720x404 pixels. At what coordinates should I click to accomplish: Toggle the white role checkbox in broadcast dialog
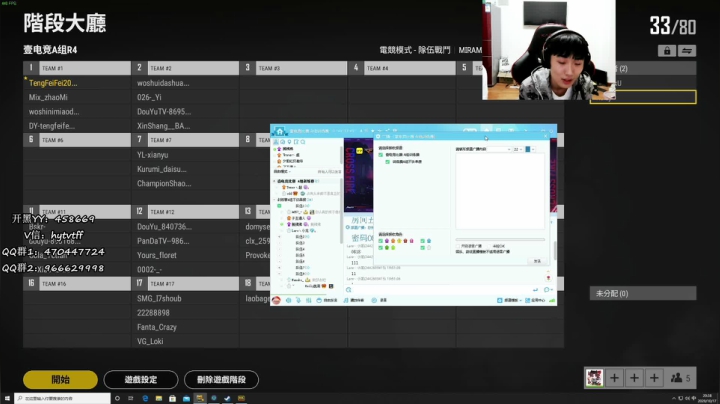pos(422,247)
